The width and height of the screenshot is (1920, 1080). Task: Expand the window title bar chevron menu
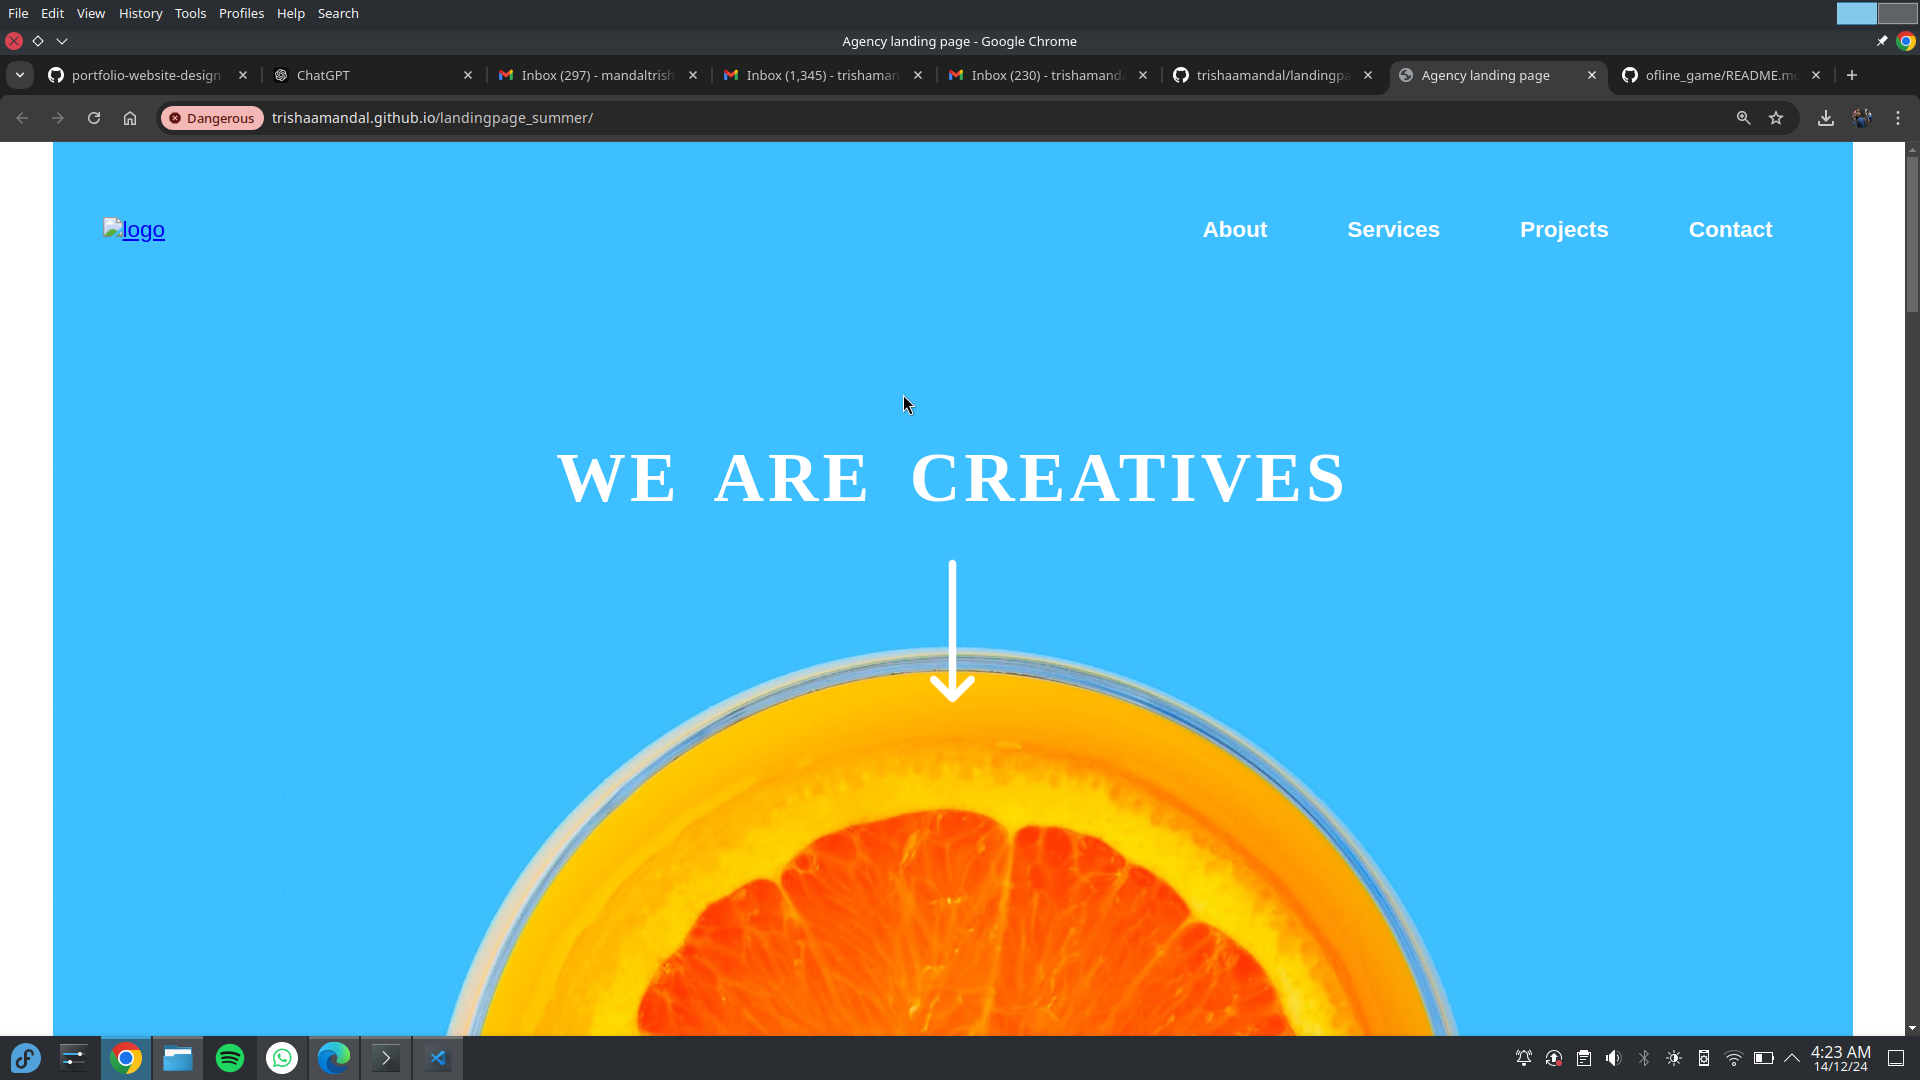pos(62,41)
